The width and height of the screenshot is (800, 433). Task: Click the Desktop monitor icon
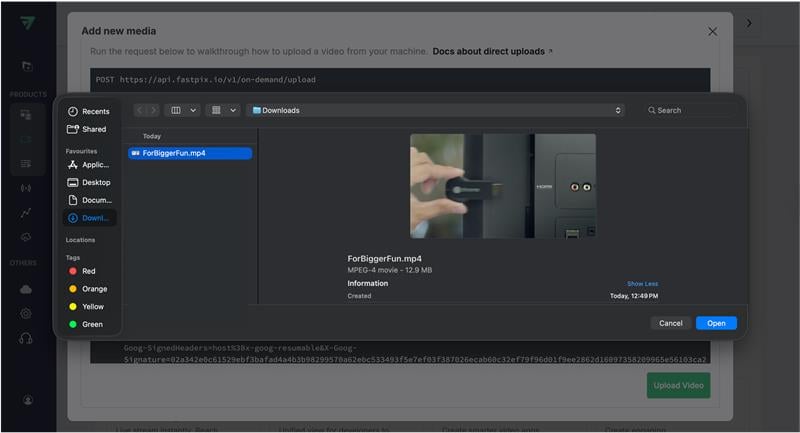[73, 182]
